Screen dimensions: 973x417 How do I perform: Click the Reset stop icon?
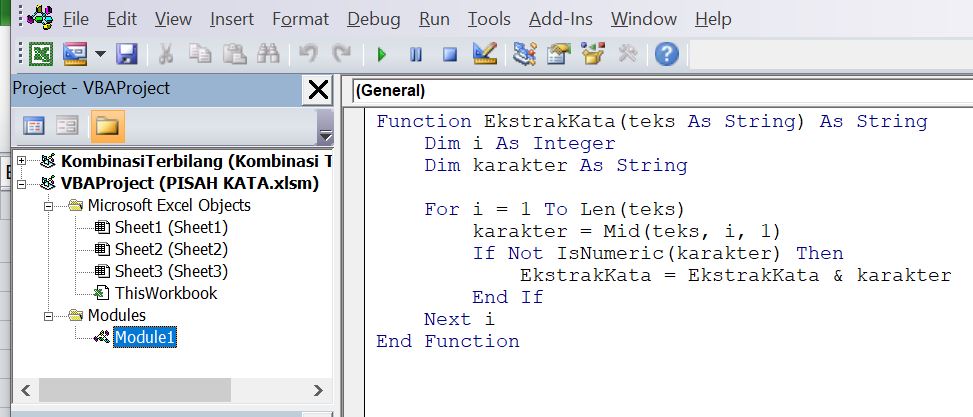(450, 54)
